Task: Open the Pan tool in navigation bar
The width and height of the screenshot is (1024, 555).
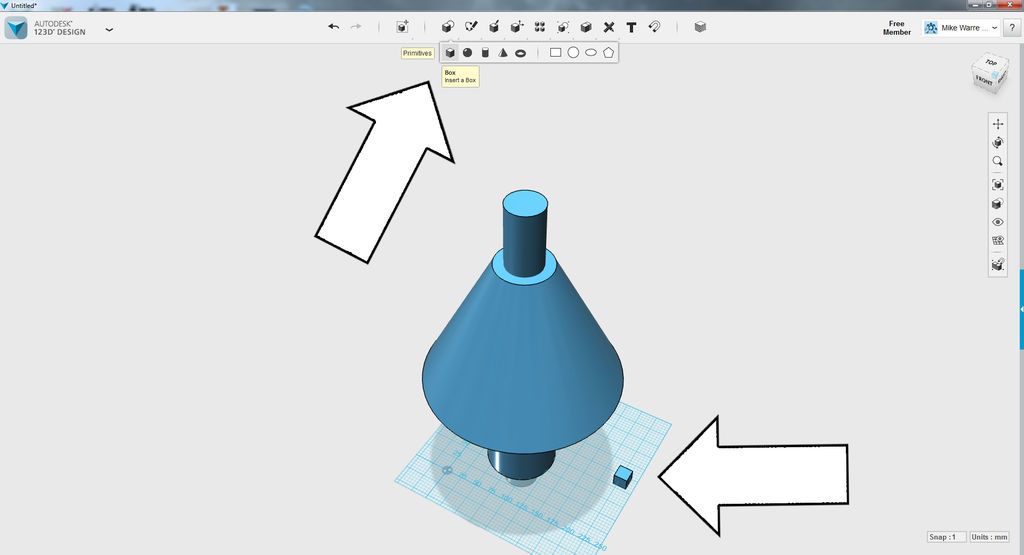Action: pos(997,123)
